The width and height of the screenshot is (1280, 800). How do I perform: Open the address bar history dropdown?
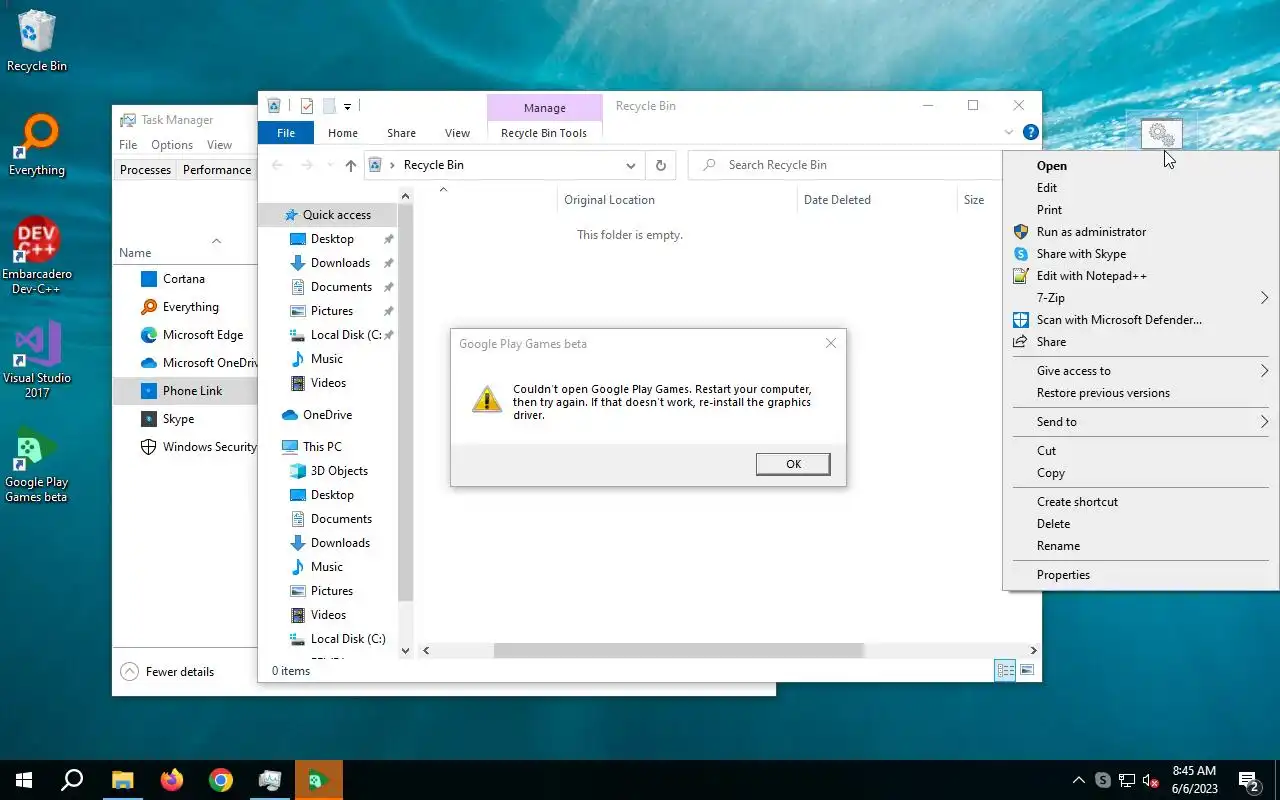pyautogui.click(x=631, y=165)
